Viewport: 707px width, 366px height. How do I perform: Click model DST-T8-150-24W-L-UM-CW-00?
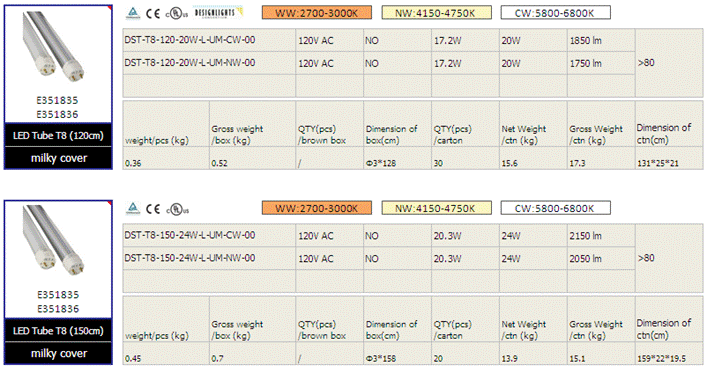(190, 235)
